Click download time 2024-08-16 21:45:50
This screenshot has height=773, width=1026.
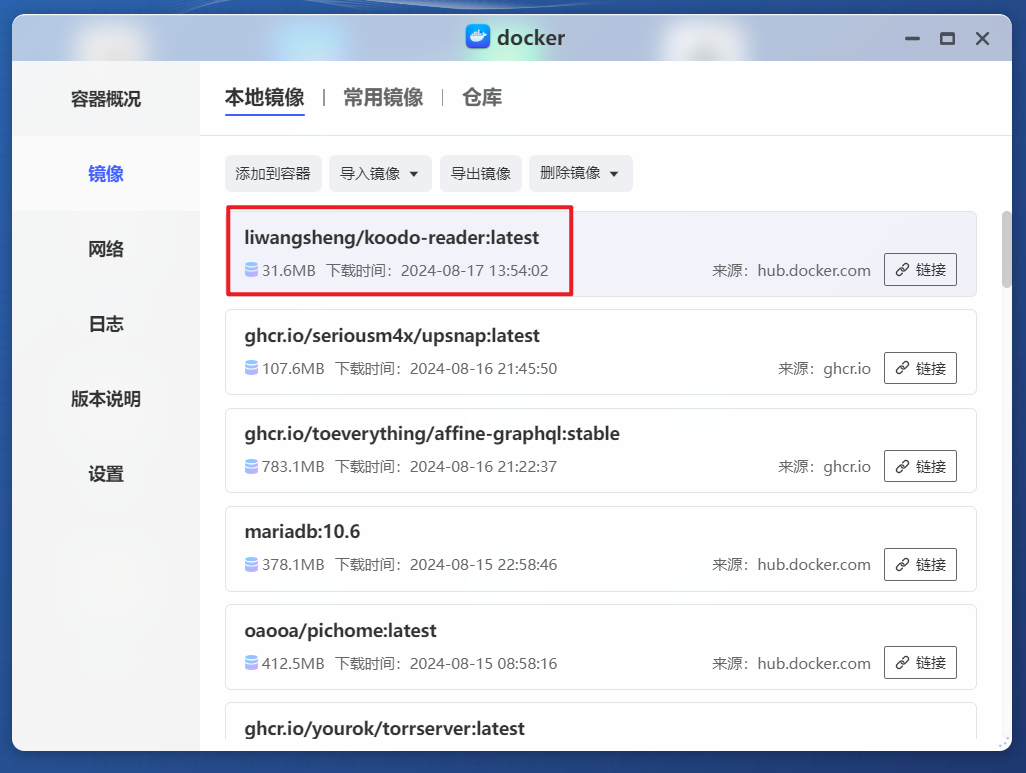(484, 369)
